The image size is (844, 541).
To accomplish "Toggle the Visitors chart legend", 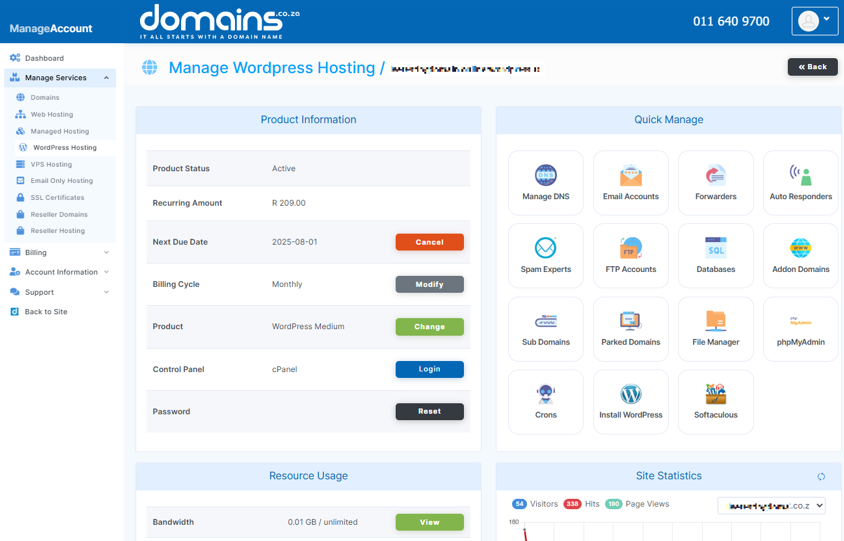I will tap(535, 504).
